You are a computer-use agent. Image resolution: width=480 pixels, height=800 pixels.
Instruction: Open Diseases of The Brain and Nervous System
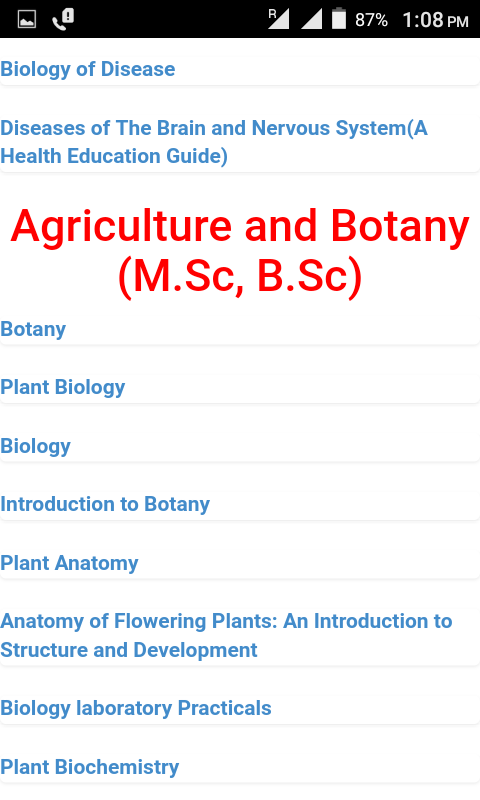[214, 142]
